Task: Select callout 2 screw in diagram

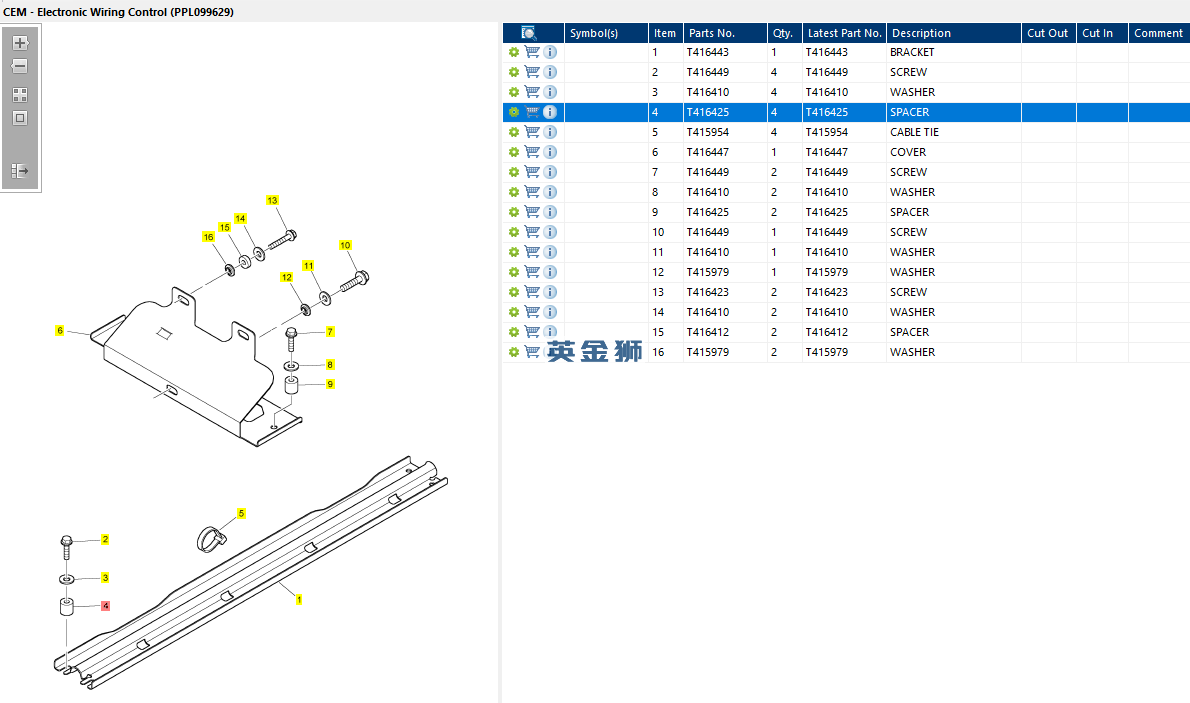Action: coord(105,539)
